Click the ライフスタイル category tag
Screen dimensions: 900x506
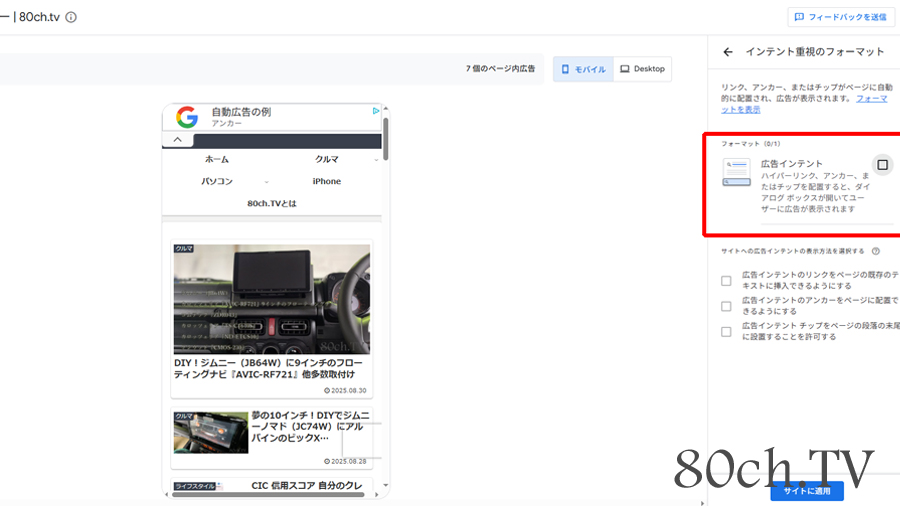click(x=195, y=486)
